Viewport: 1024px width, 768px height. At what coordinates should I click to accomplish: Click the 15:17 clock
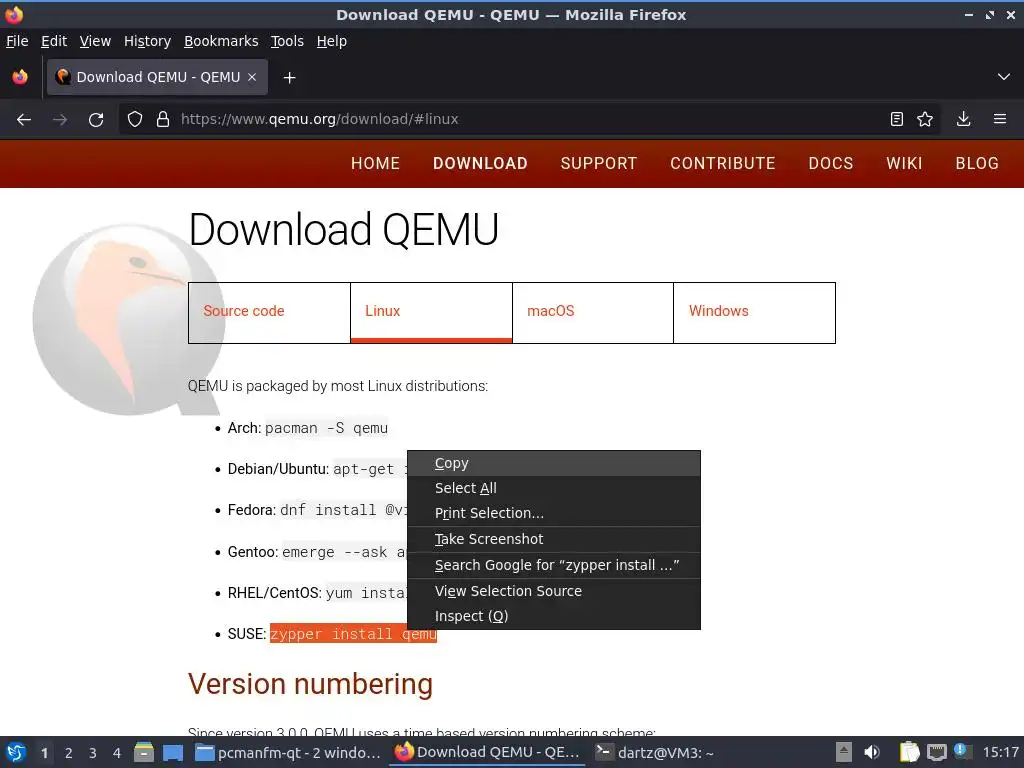click(1000, 752)
